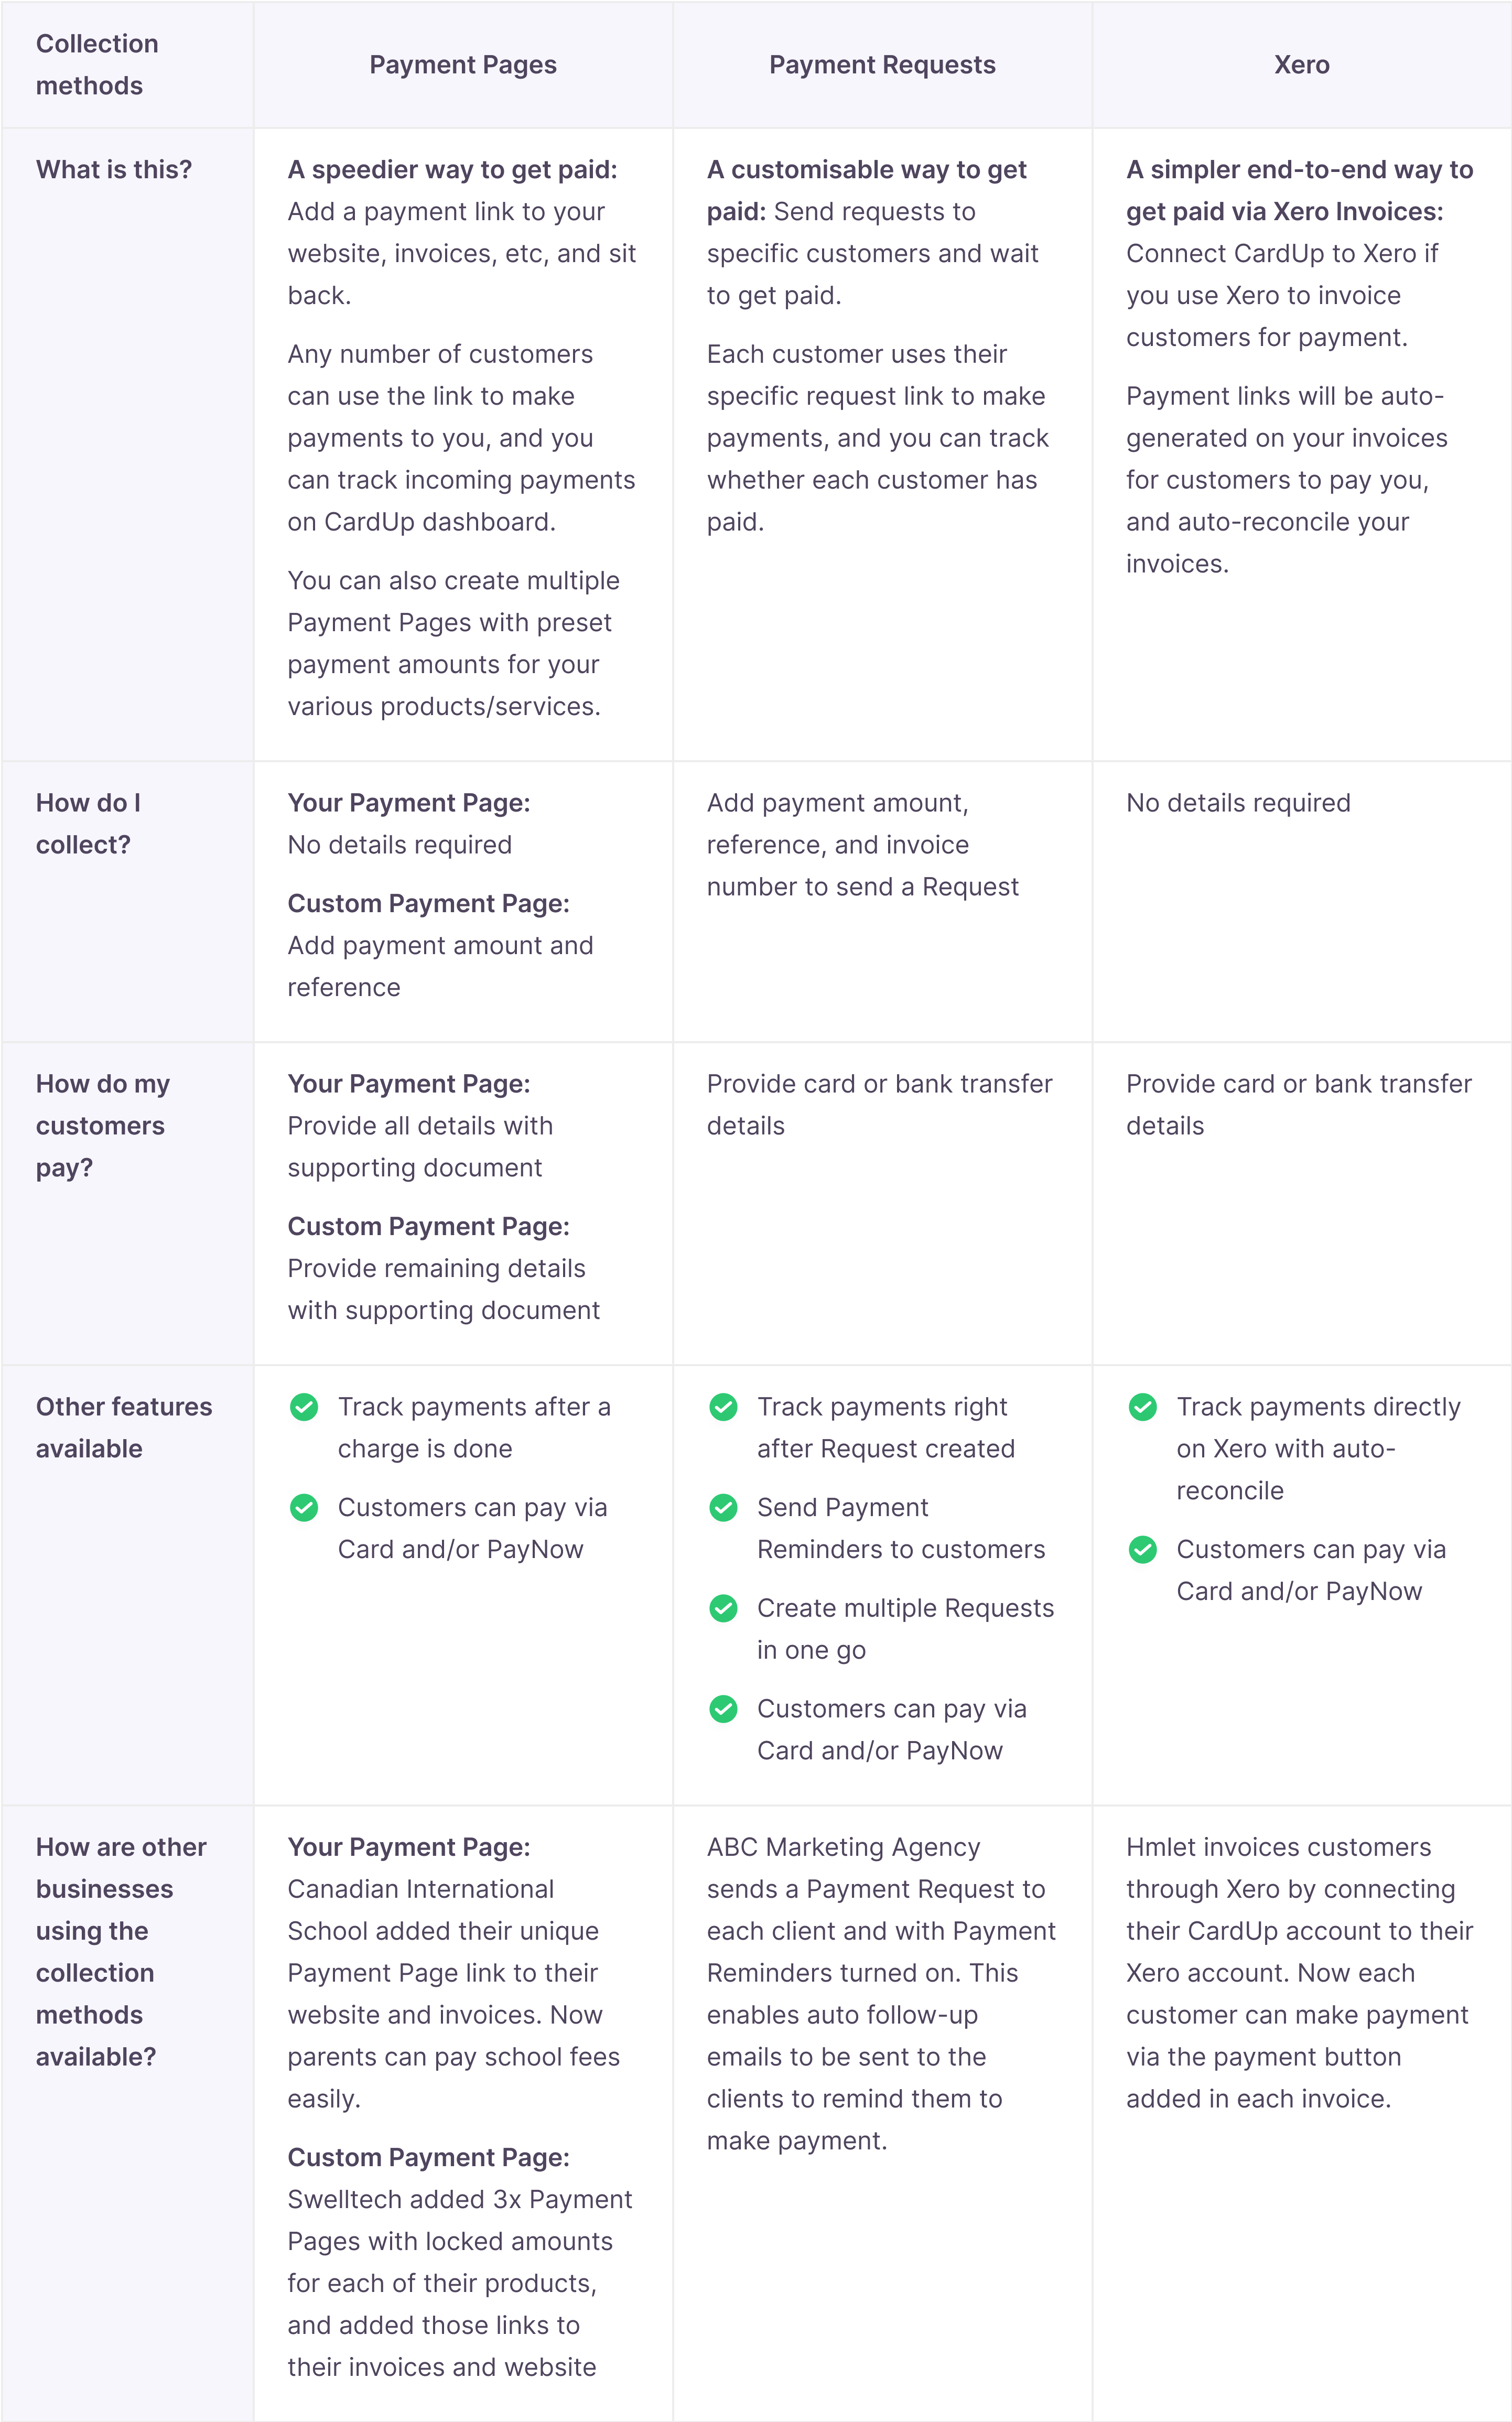Select the "Other features available" row label

(124, 1427)
